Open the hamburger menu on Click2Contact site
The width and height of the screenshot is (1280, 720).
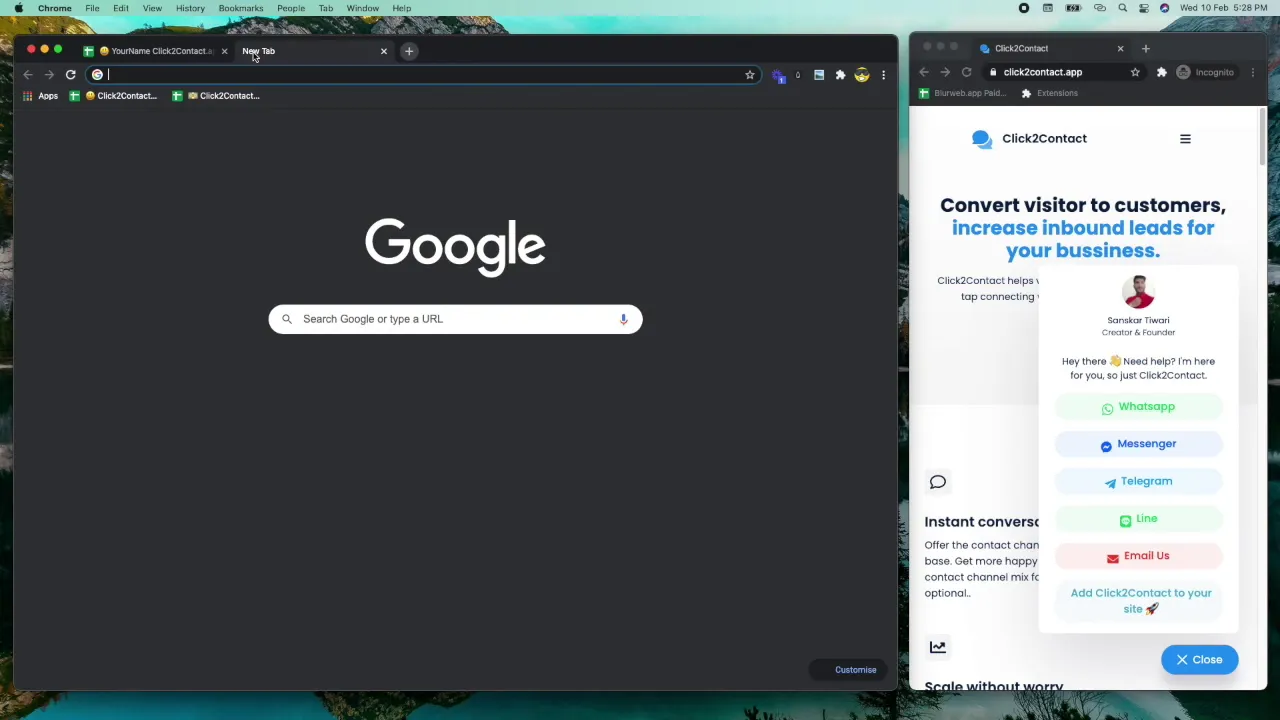(1185, 139)
